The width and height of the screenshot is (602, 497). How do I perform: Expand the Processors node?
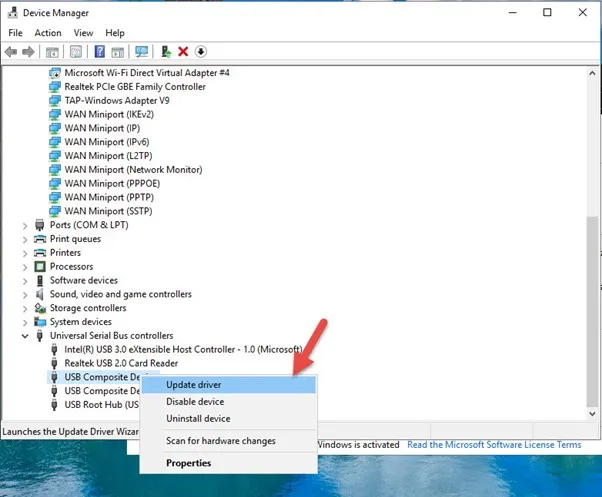point(25,267)
